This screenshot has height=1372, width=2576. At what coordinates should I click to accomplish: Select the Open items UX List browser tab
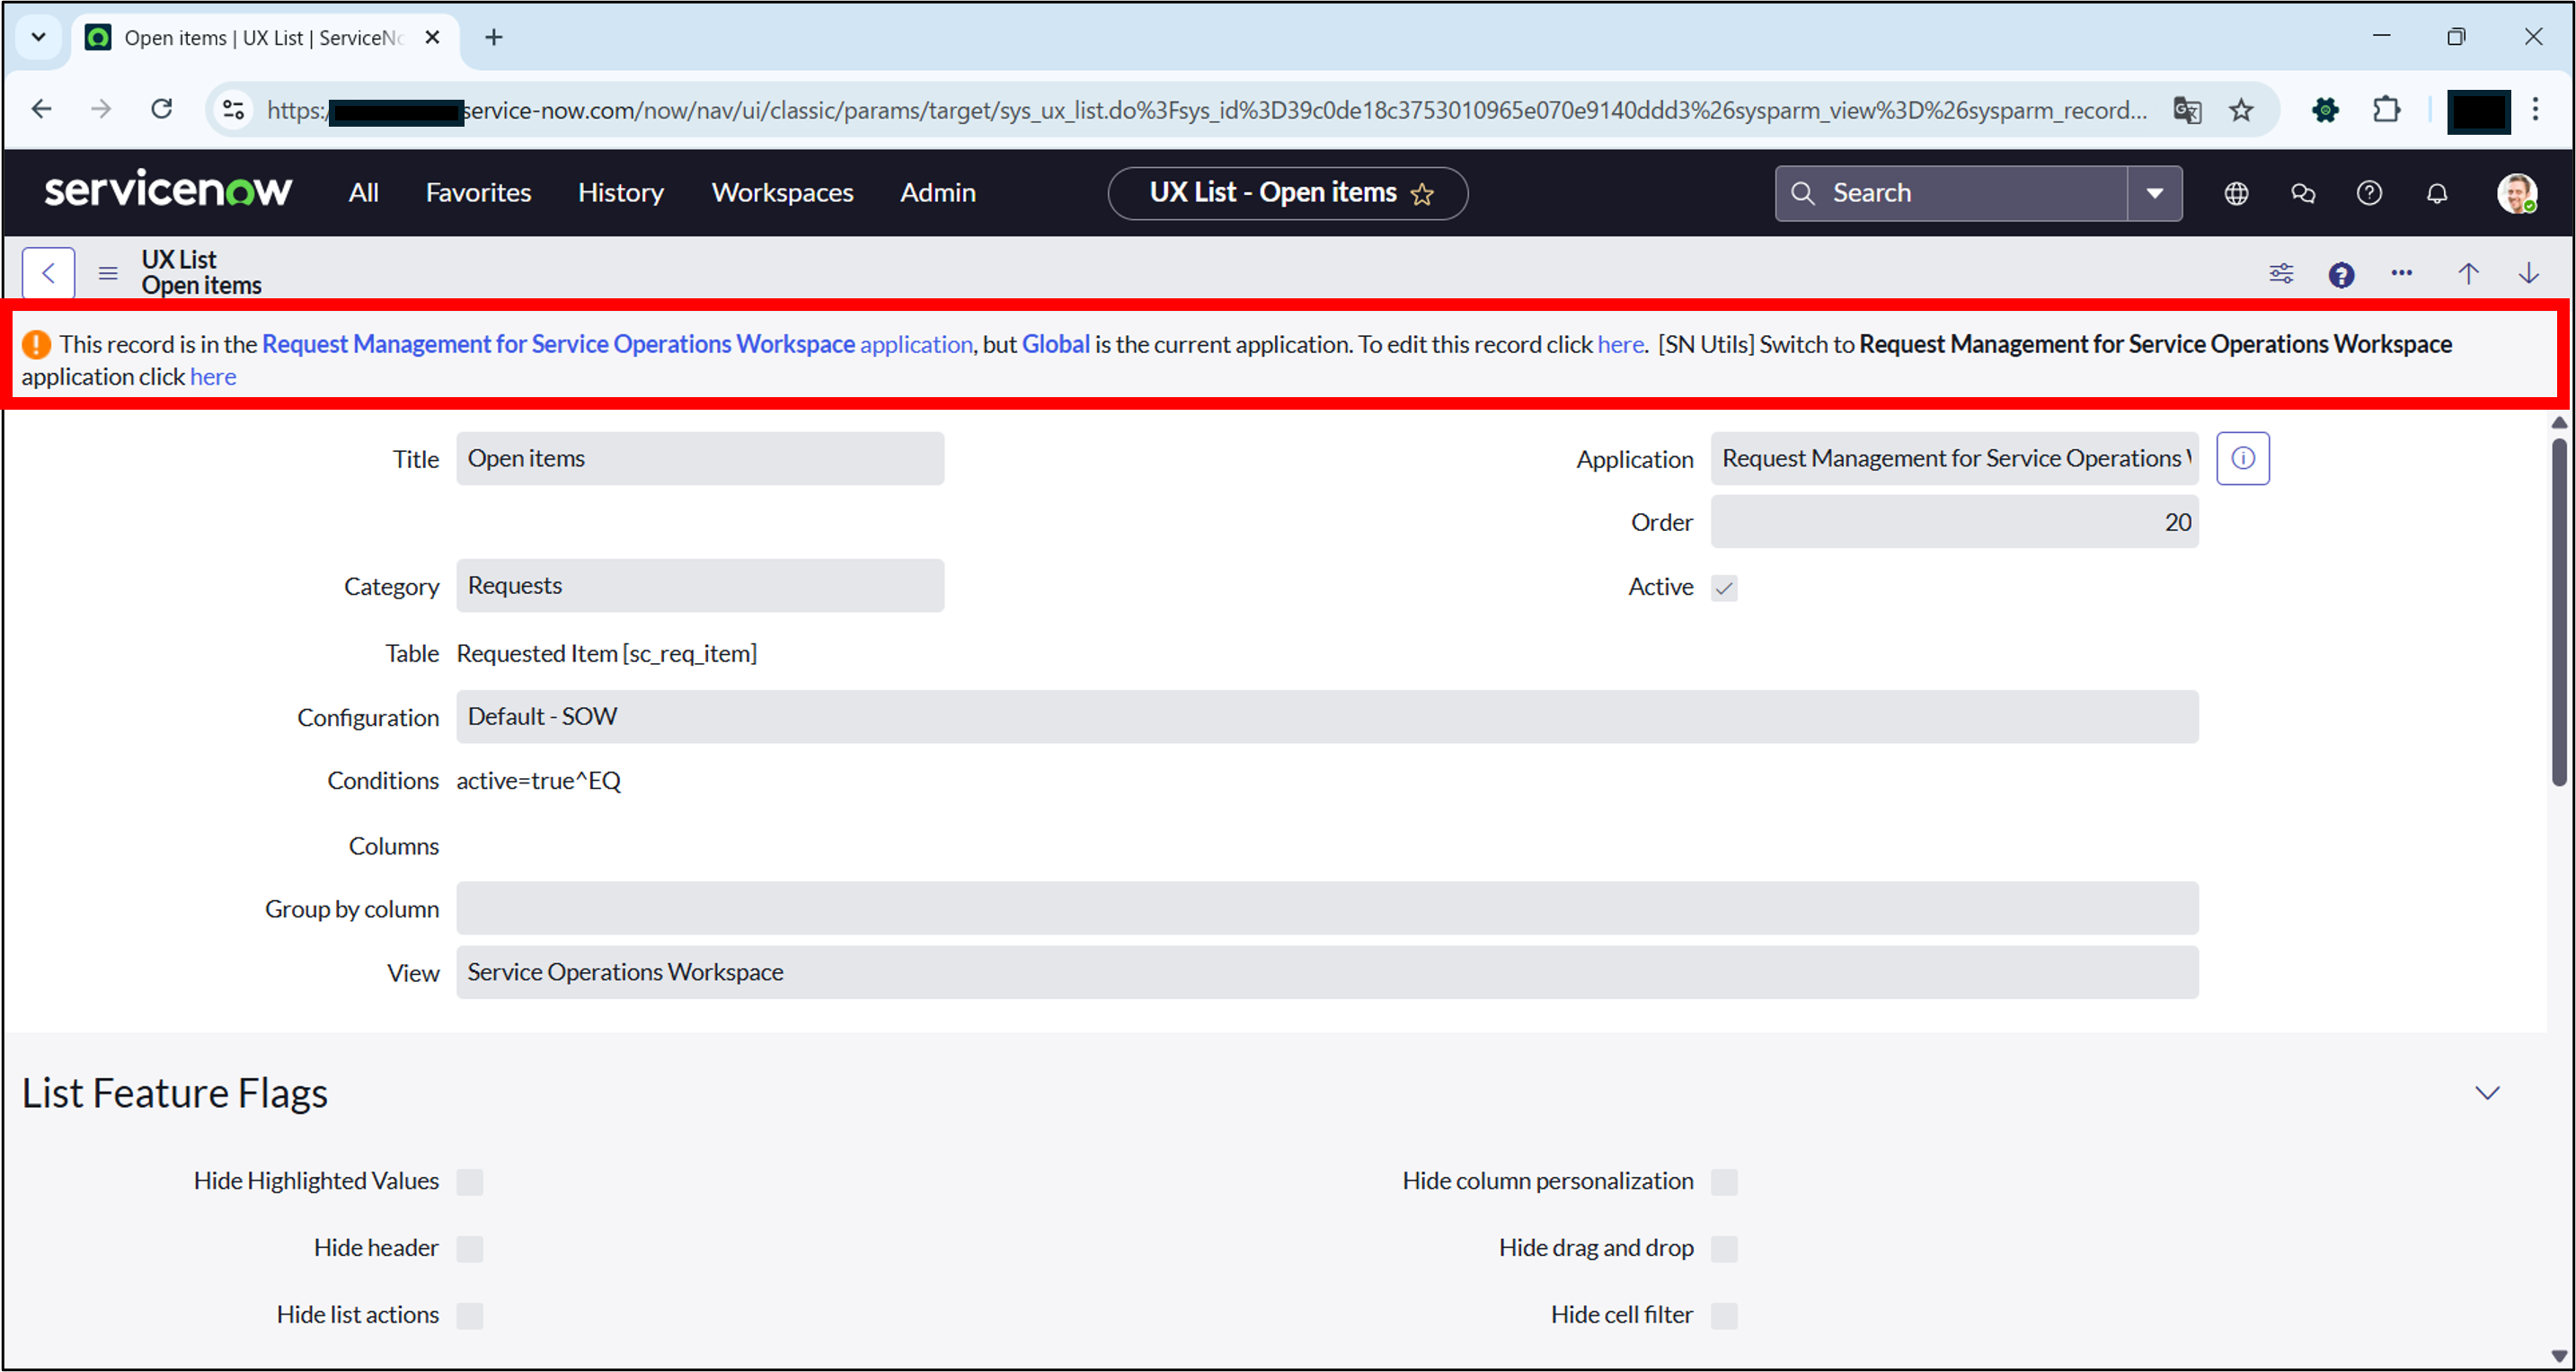pyautogui.click(x=262, y=38)
